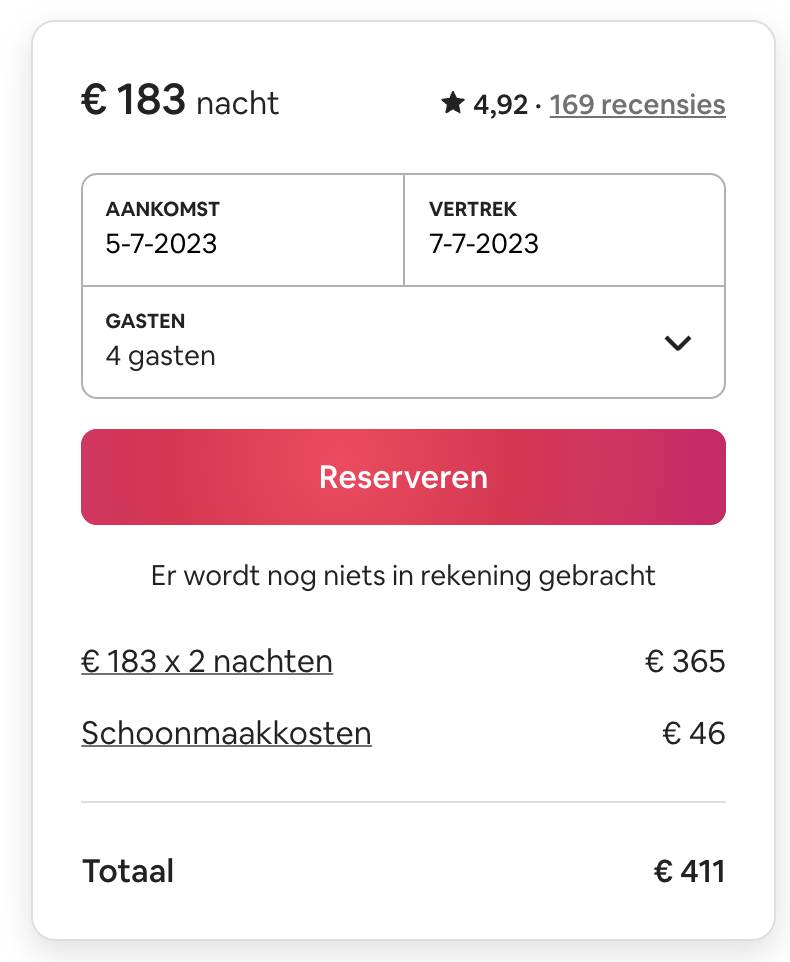Screen dimensions: 790x962
Task: Change the 7-7-2023 departure date
Action: click(484, 244)
